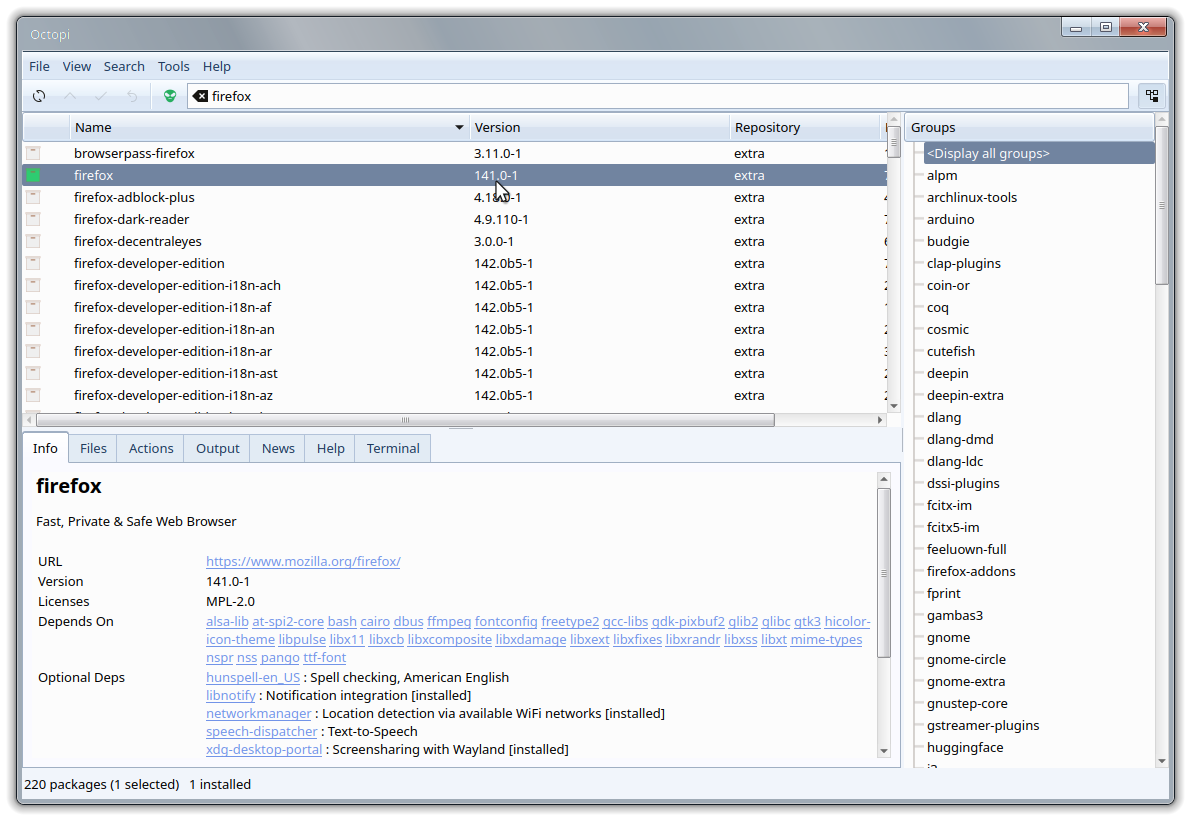
Task: Sort by Name column header arrow
Action: pyautogui.click(x=459, y=128)
